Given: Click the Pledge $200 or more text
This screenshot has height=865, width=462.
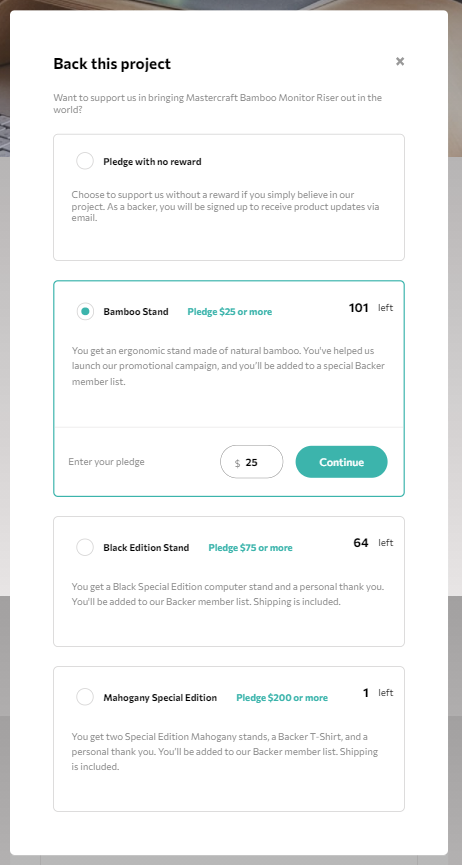Looking at the screenshot, I should [282, 698].
